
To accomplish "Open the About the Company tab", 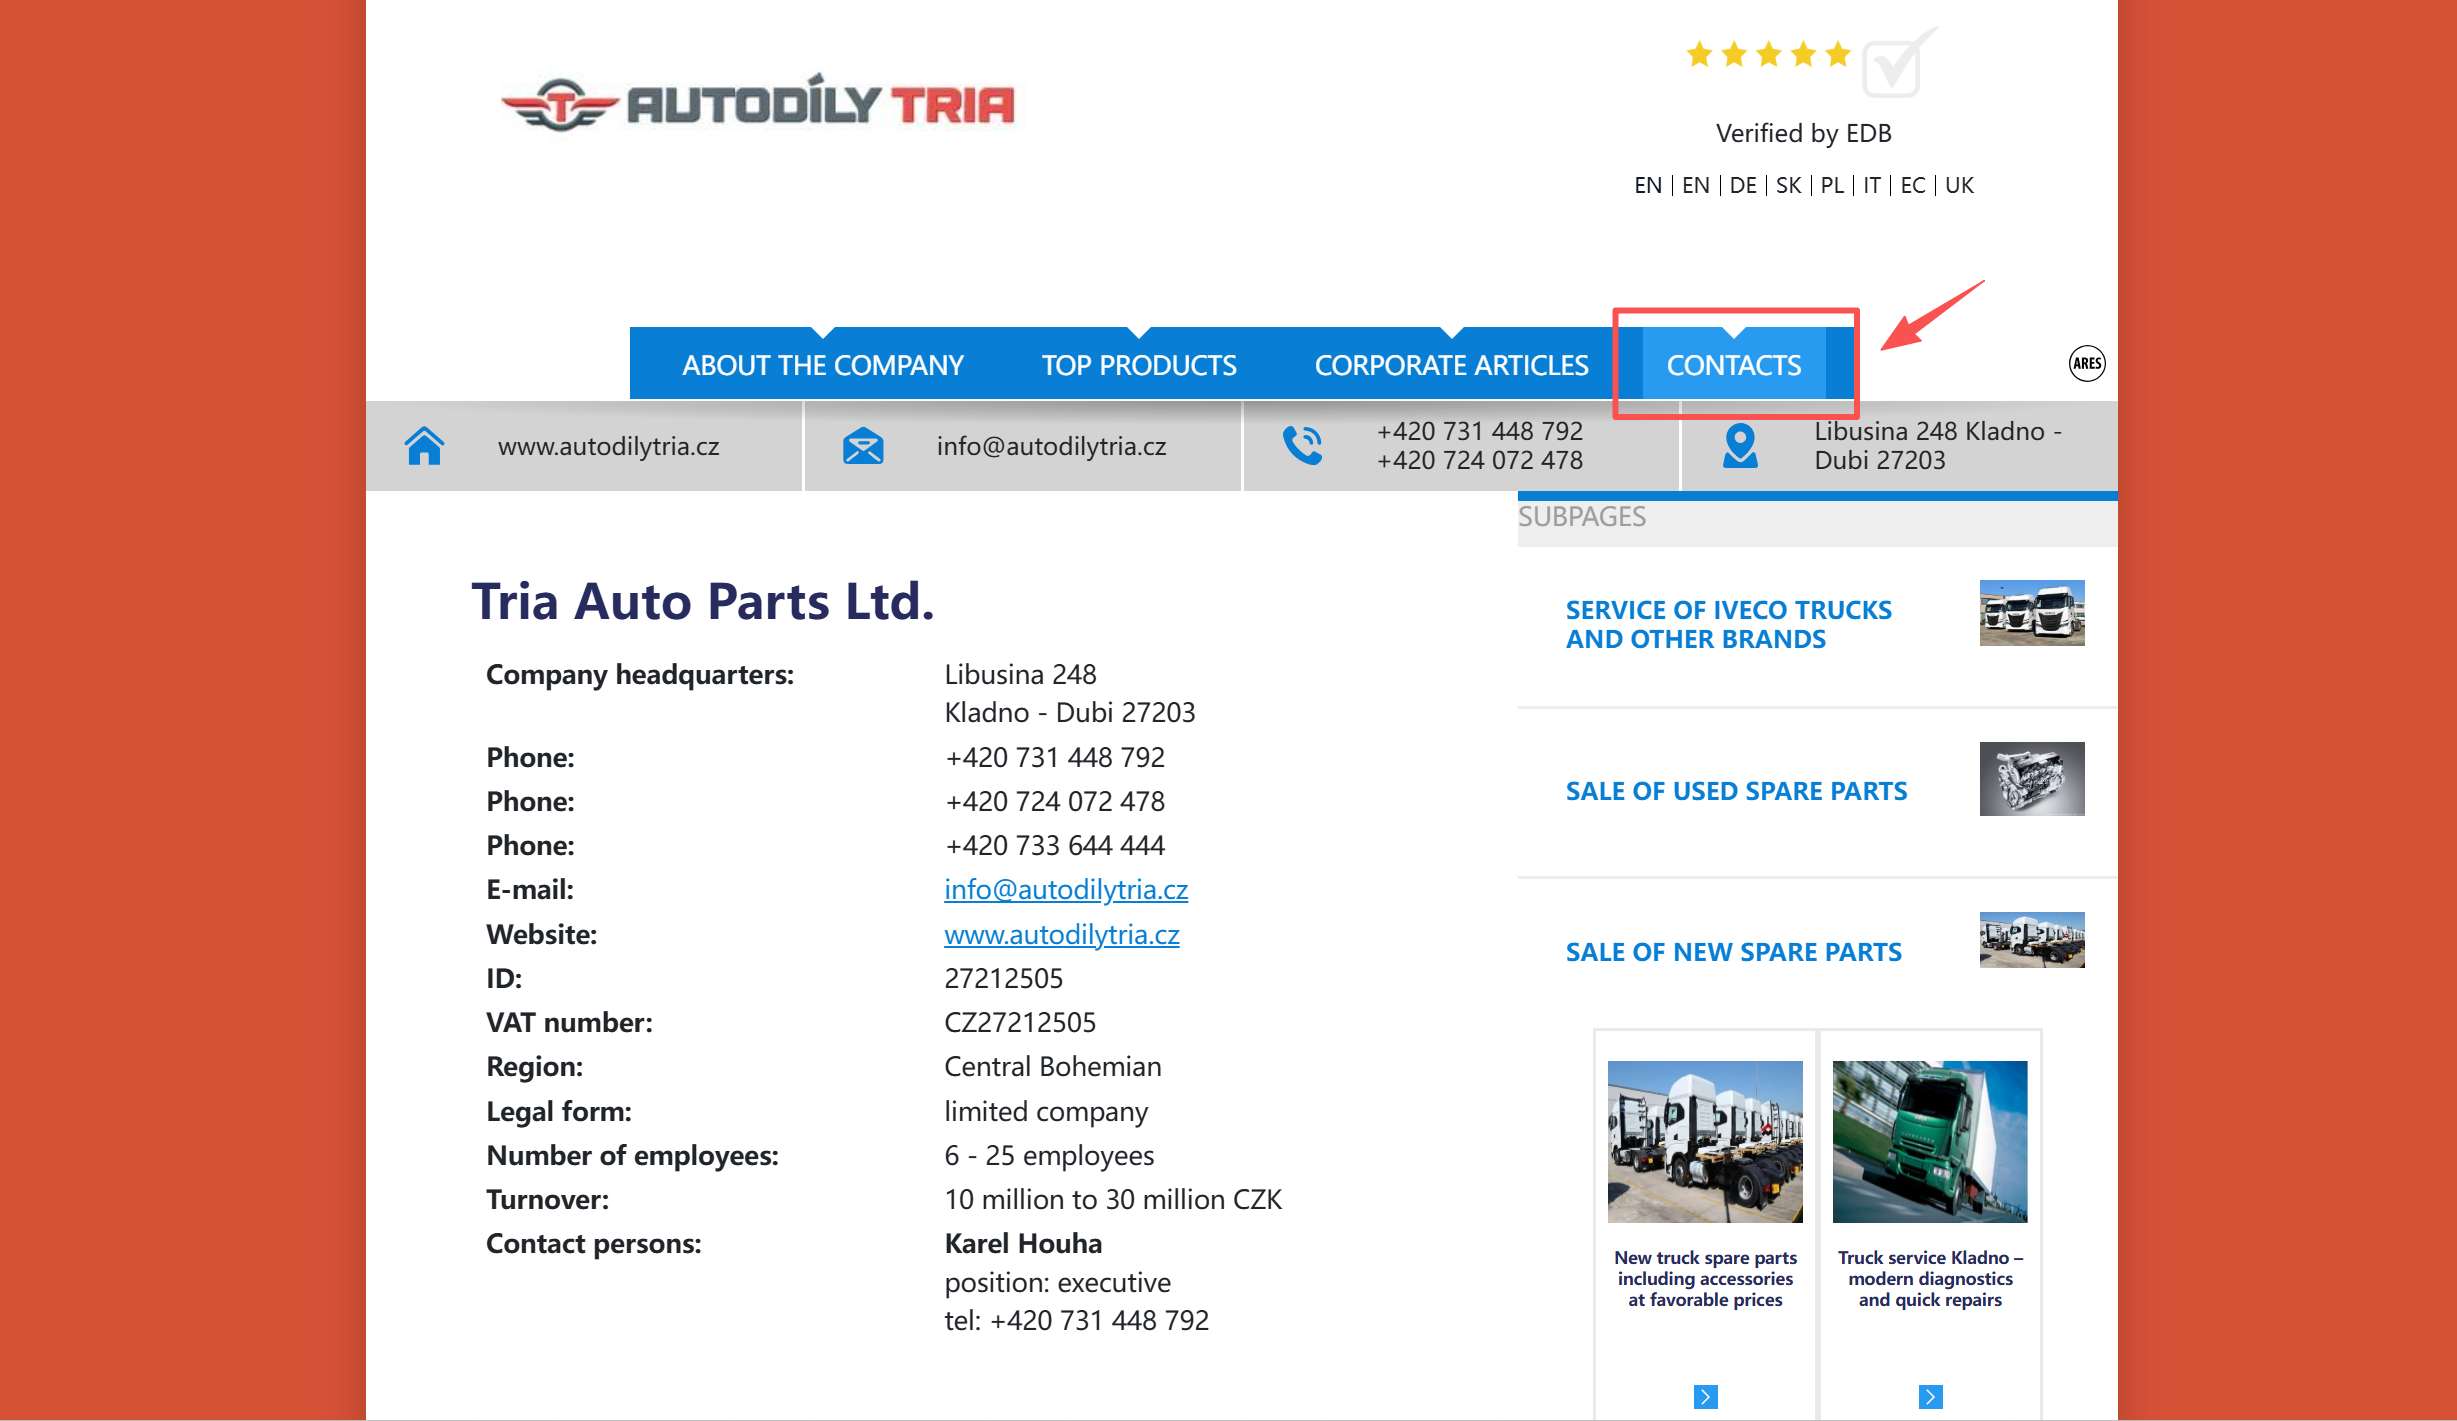I will [822, 365].
